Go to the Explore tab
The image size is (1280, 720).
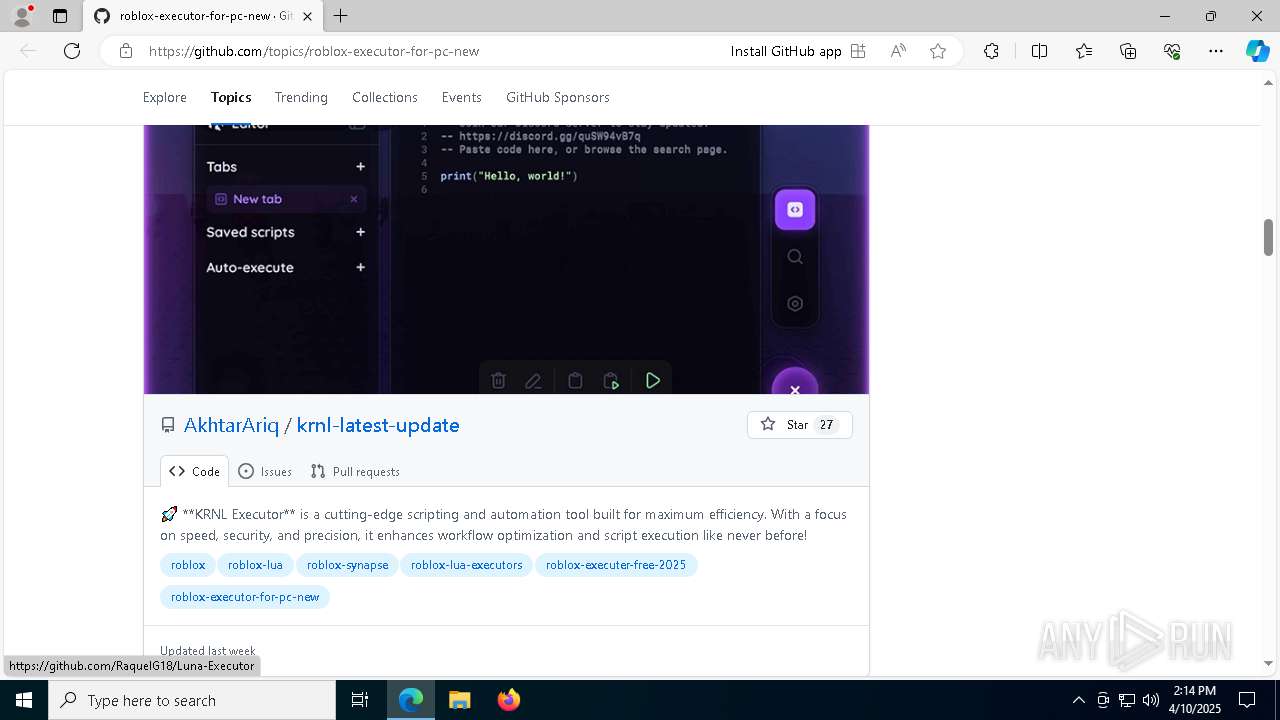click(165, 97)
